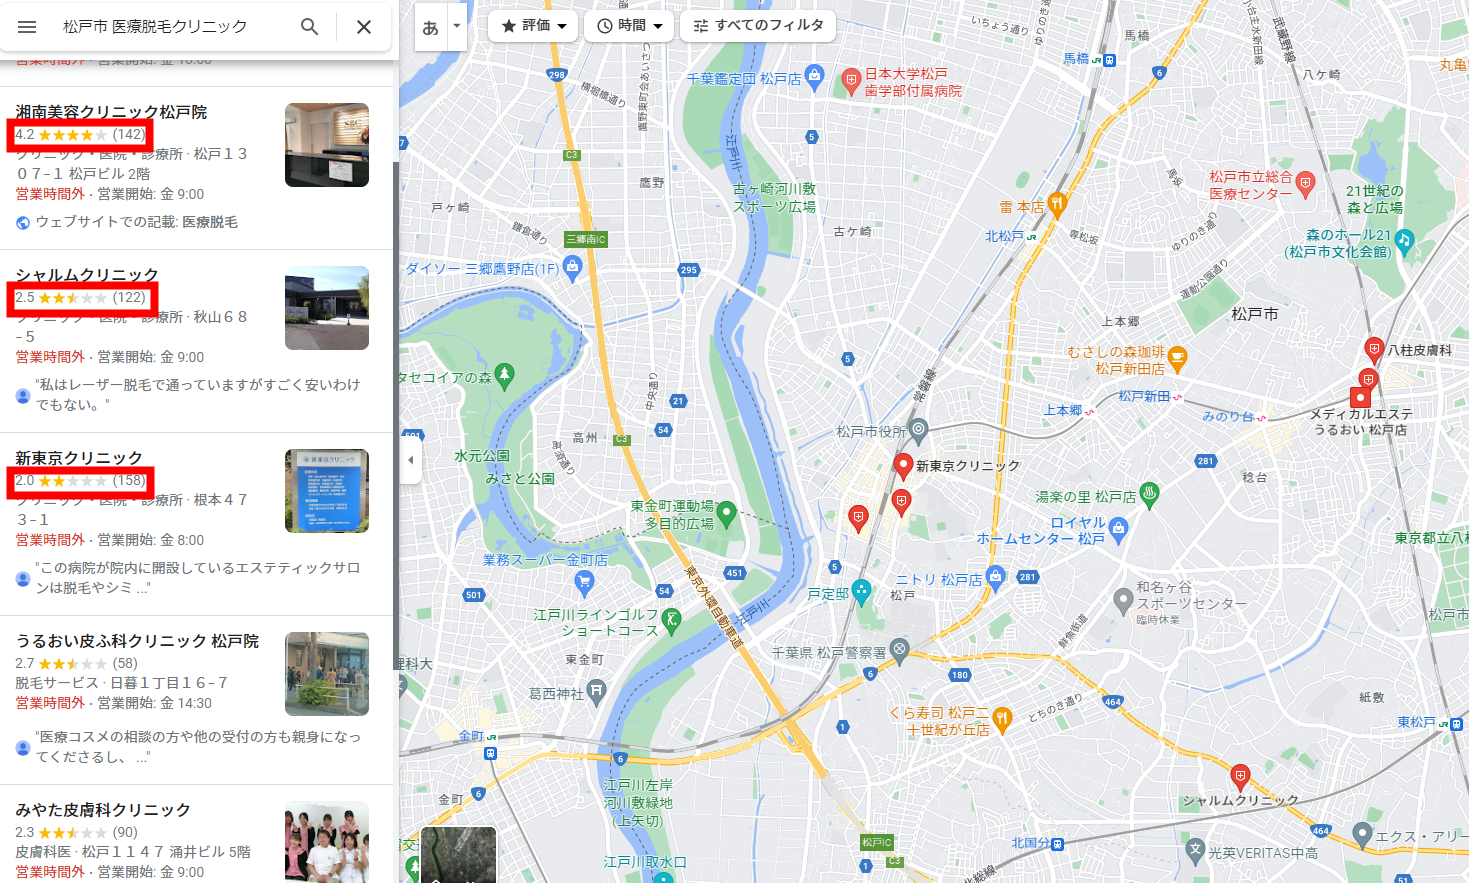1469x883 pixels.
Task: Click 和名ヶ谷スポーツセンター gray pin
Action: click(1123, 600)
